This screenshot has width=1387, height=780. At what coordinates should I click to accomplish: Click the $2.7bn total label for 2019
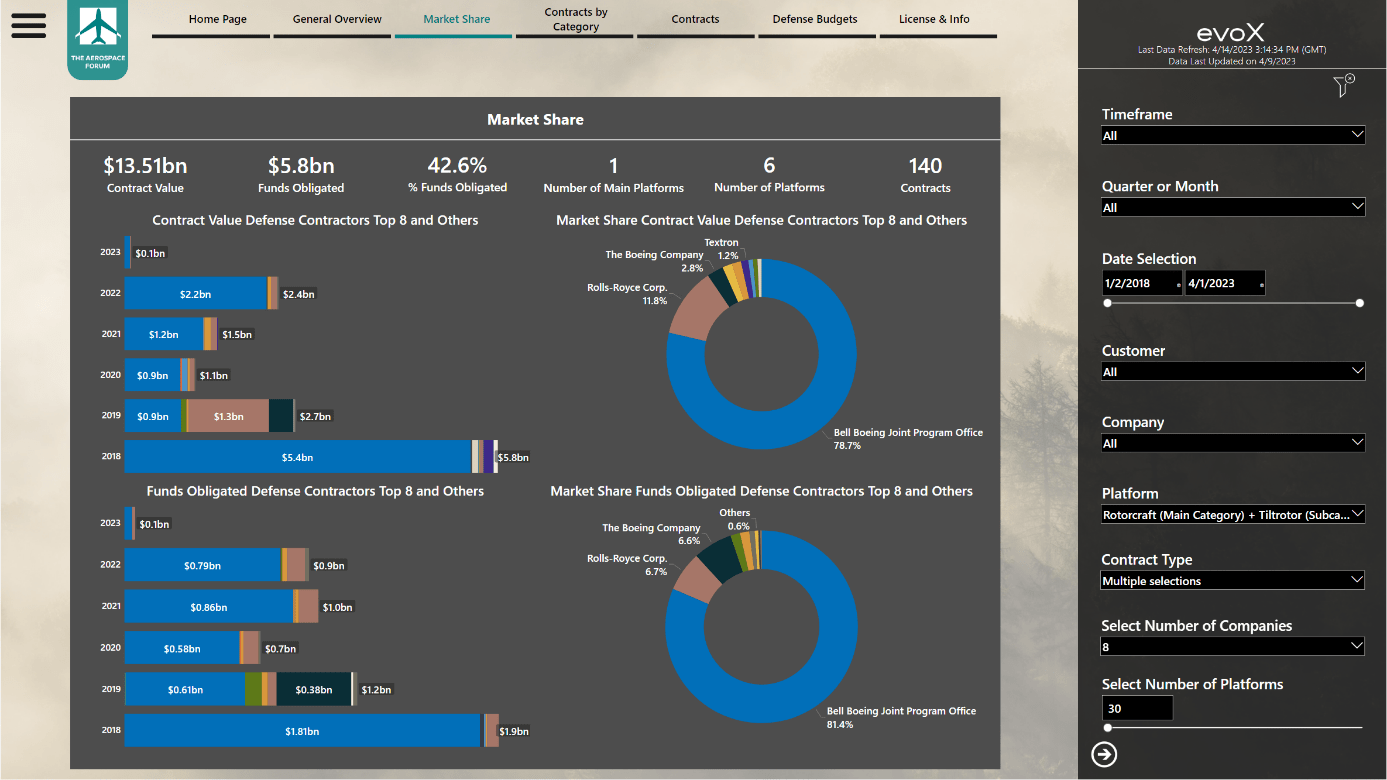click(315, 416)
